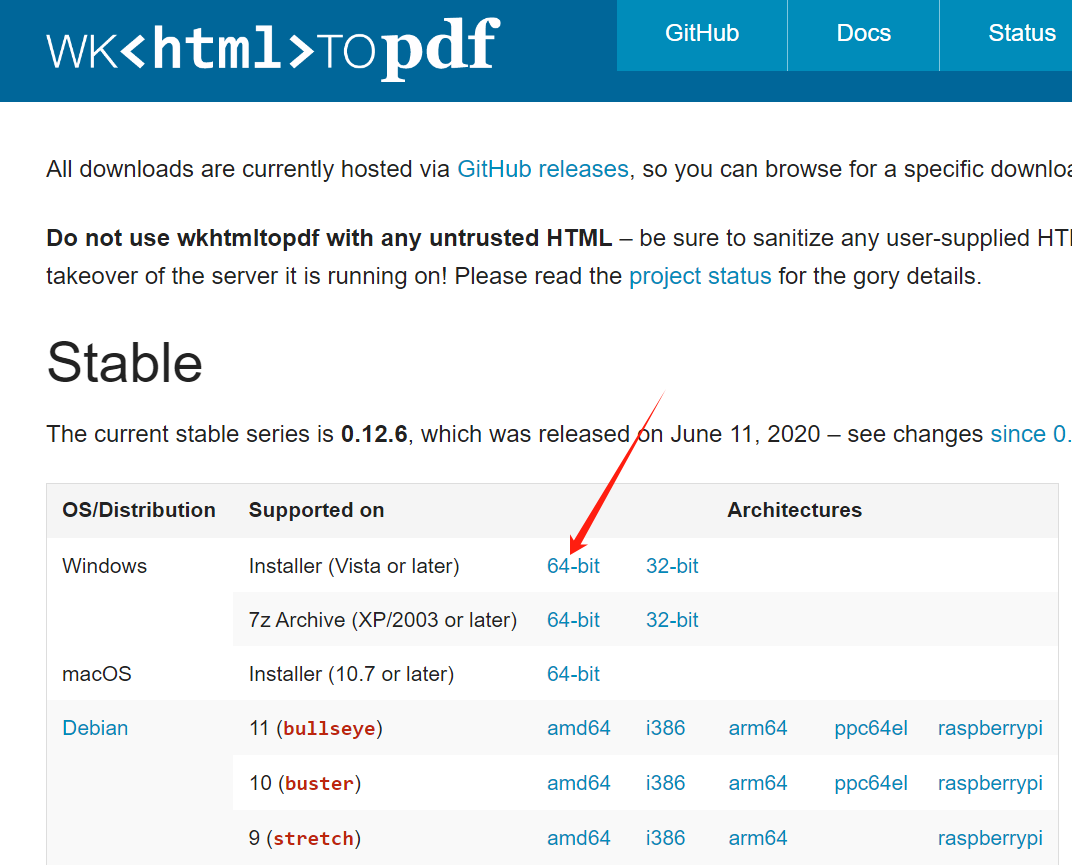Screen dimensions: 1072x865
Task: Download Debian 11 bullseye i386 package
Action: pyautogui.click(x=665, y=728)
